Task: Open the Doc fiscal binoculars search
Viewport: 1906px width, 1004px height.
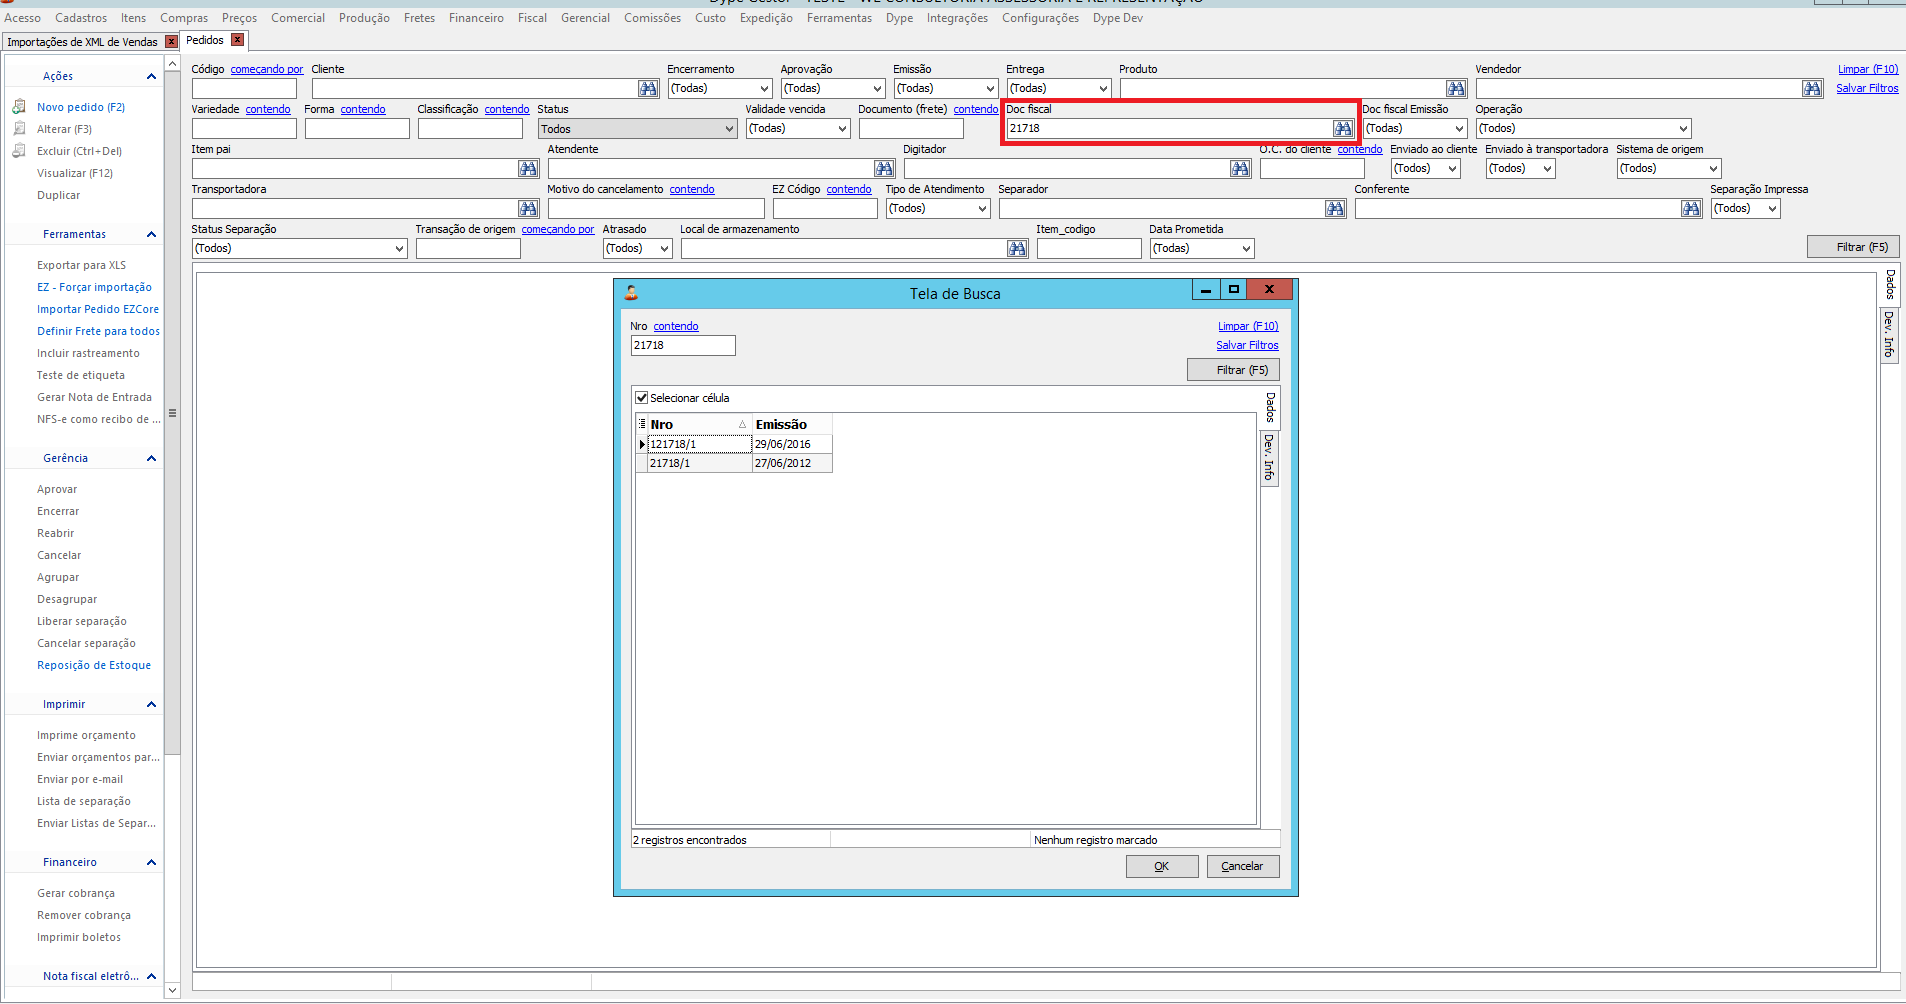Action: pos(1343,129)
